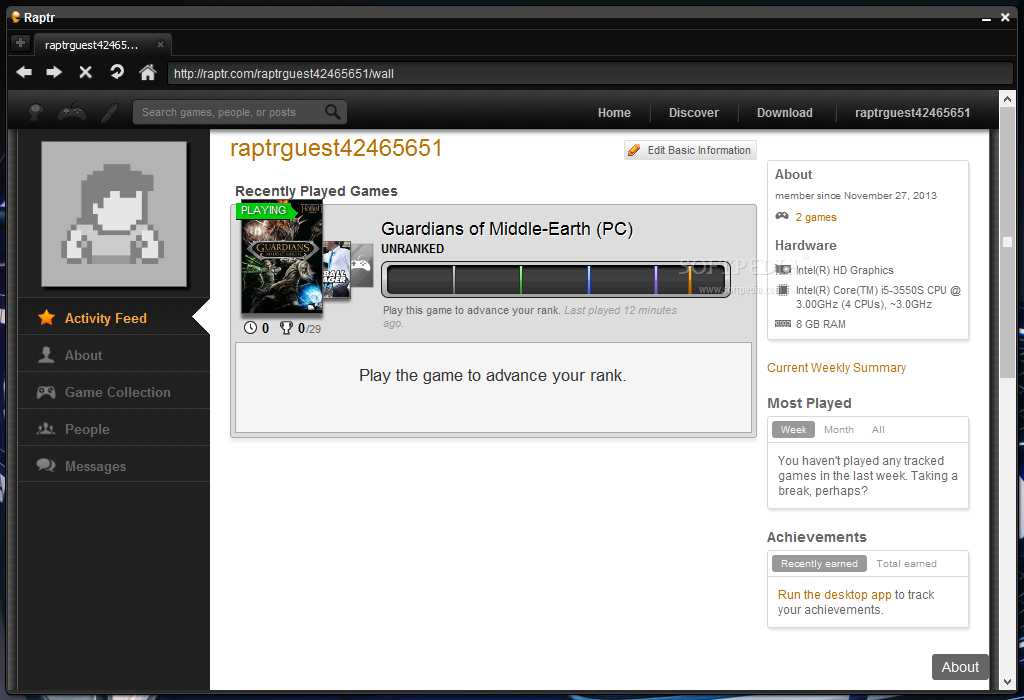
Task: Click the pixelated profile avatar
Action: point(114,214)
